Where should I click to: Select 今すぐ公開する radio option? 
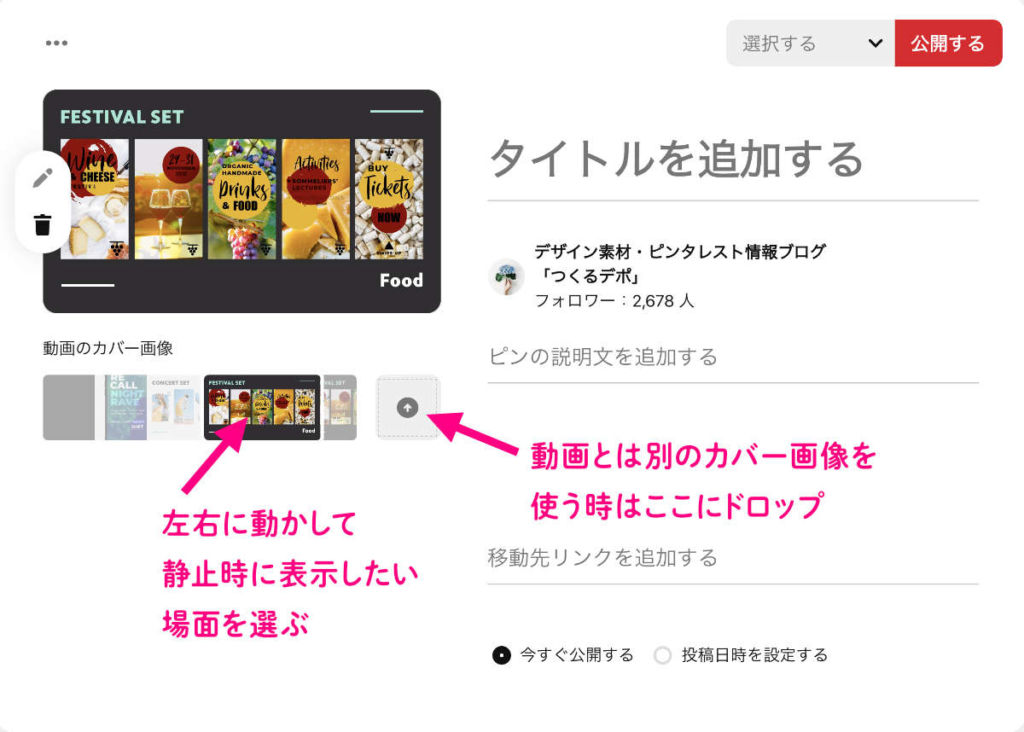coord(502,655)
